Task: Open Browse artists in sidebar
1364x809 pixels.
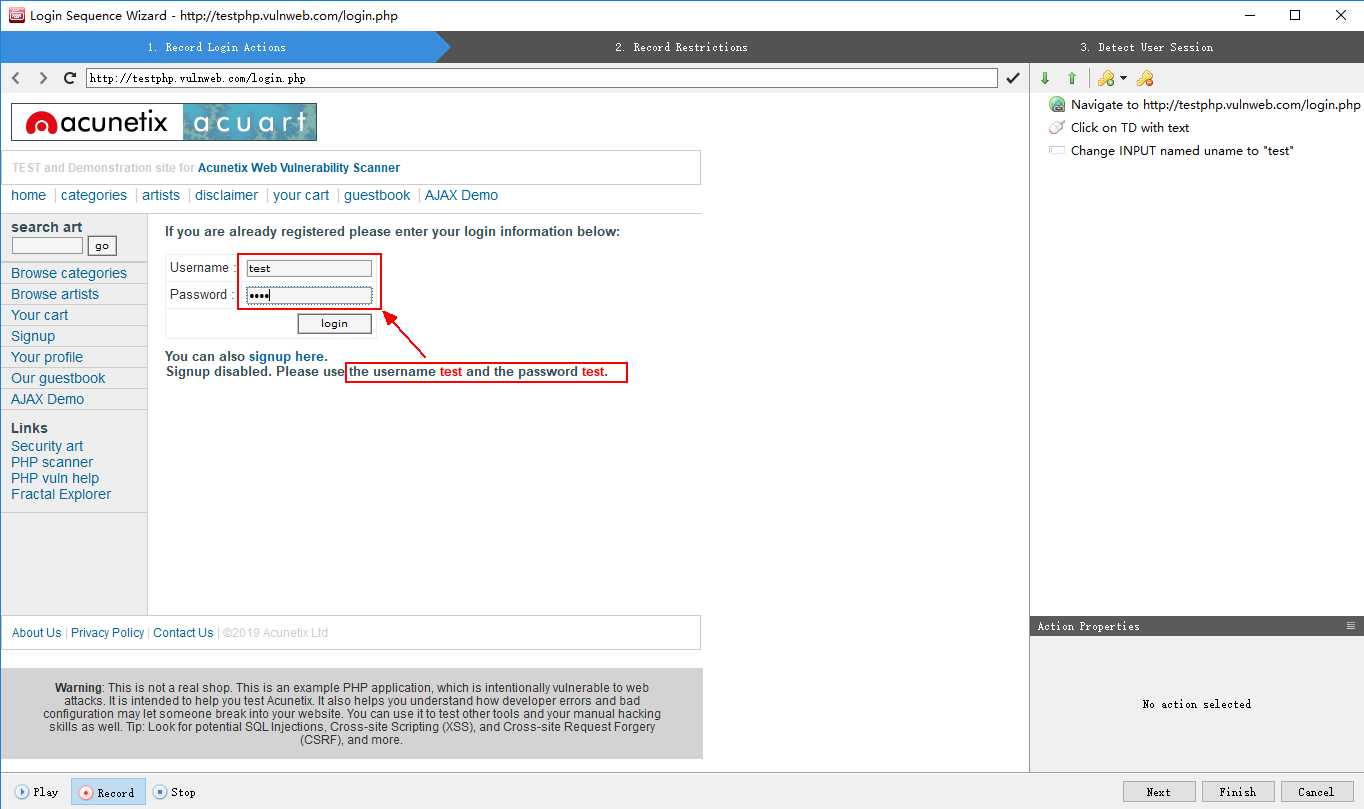Action: click(55, 294)
